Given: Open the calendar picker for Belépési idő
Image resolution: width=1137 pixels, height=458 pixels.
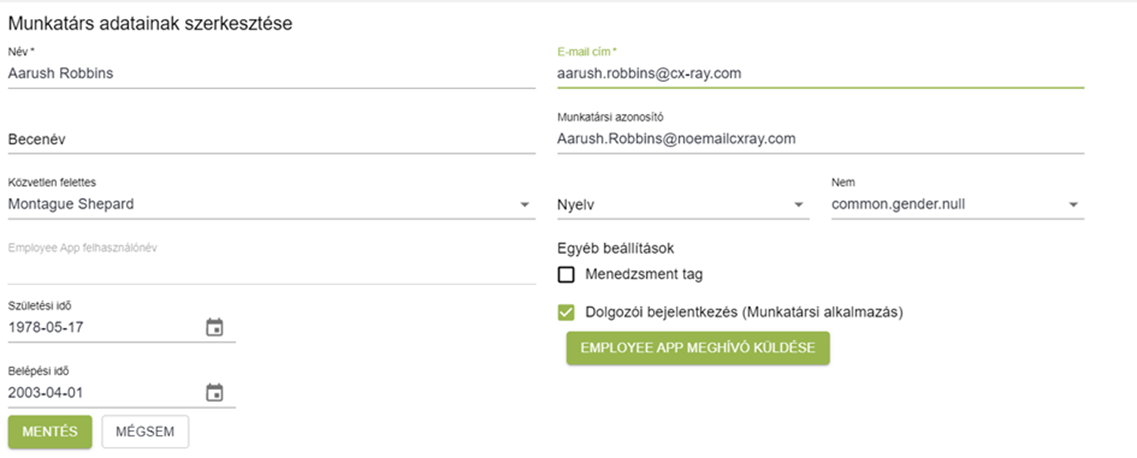Looking at the screenshot, I should (214, 393).
